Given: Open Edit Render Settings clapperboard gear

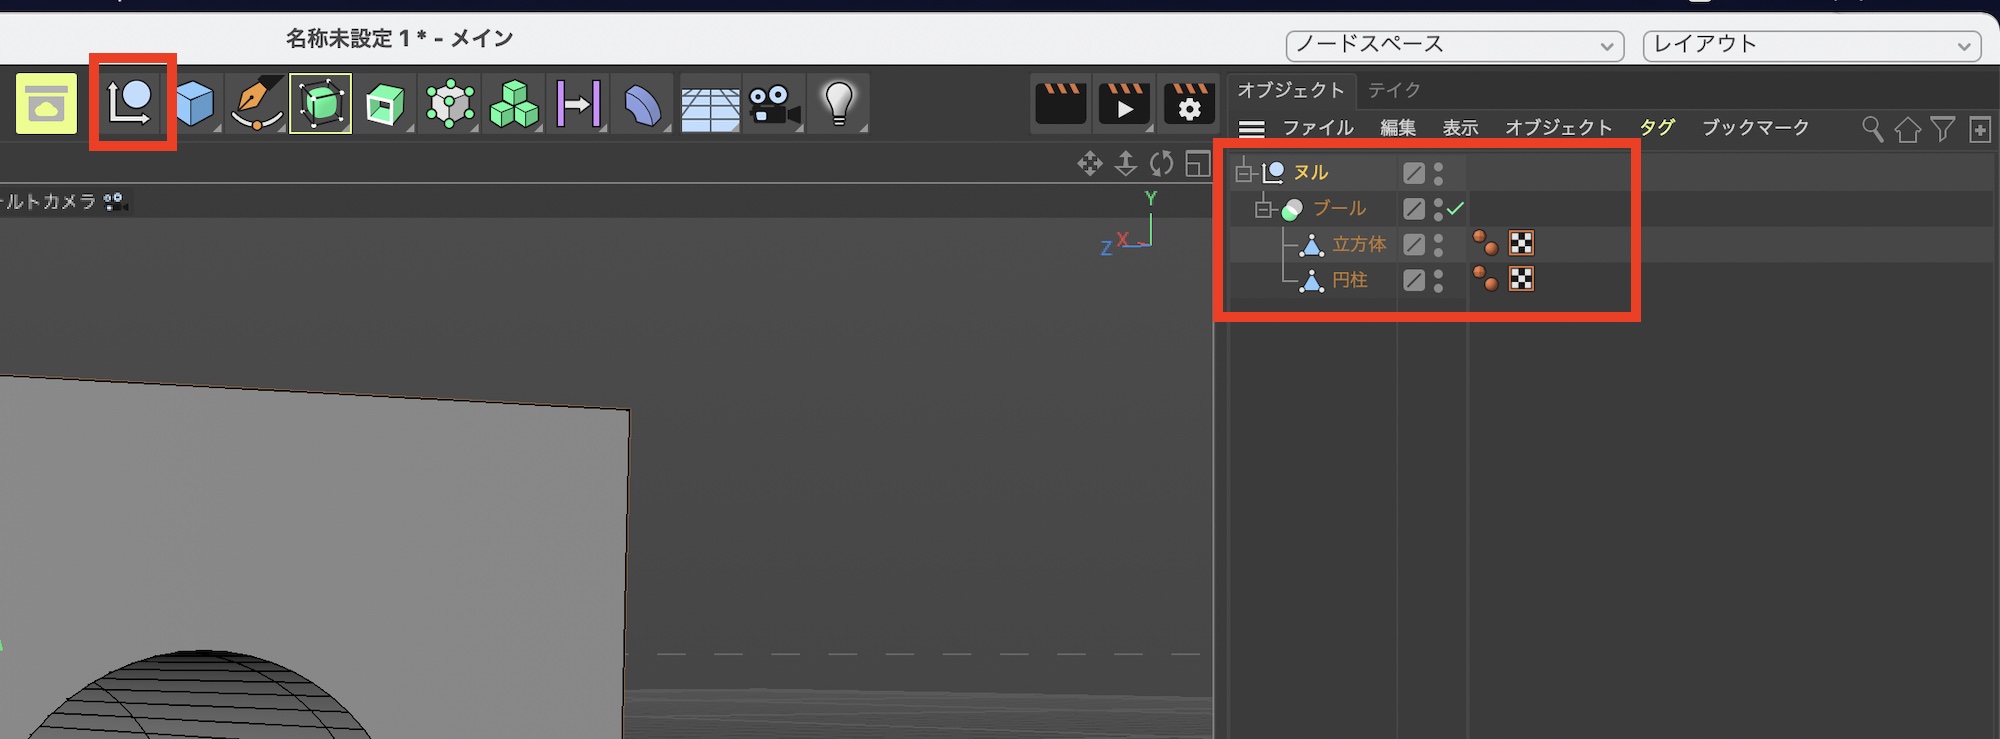Looking at the screenshot, I should click(x=1188, y=103).
